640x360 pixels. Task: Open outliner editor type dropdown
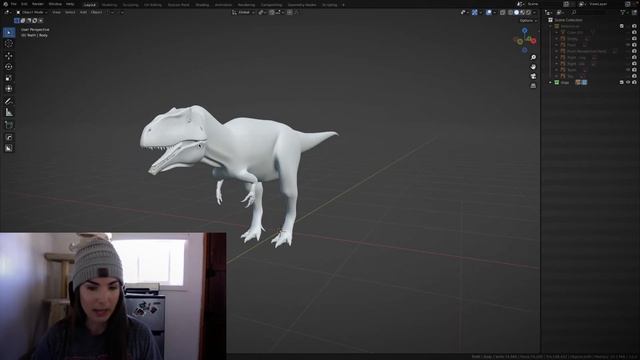point(549,13)
